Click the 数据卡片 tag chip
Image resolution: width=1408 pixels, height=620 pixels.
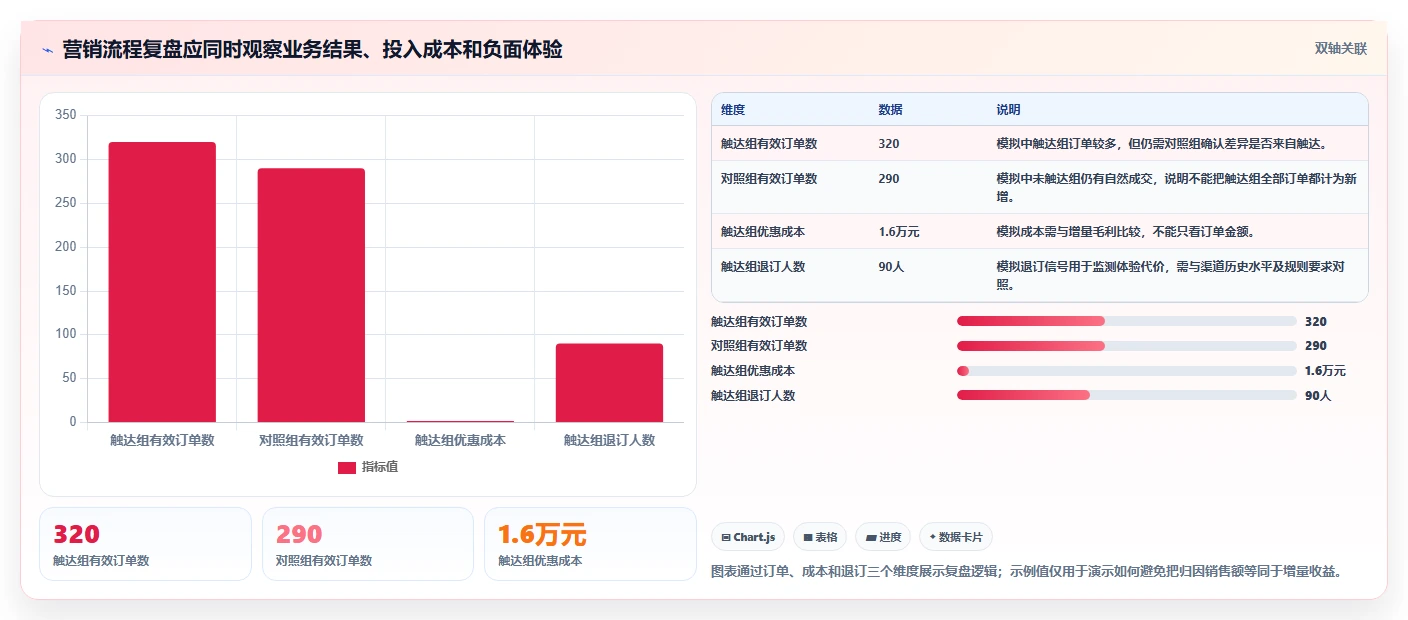tap(956, 537)
